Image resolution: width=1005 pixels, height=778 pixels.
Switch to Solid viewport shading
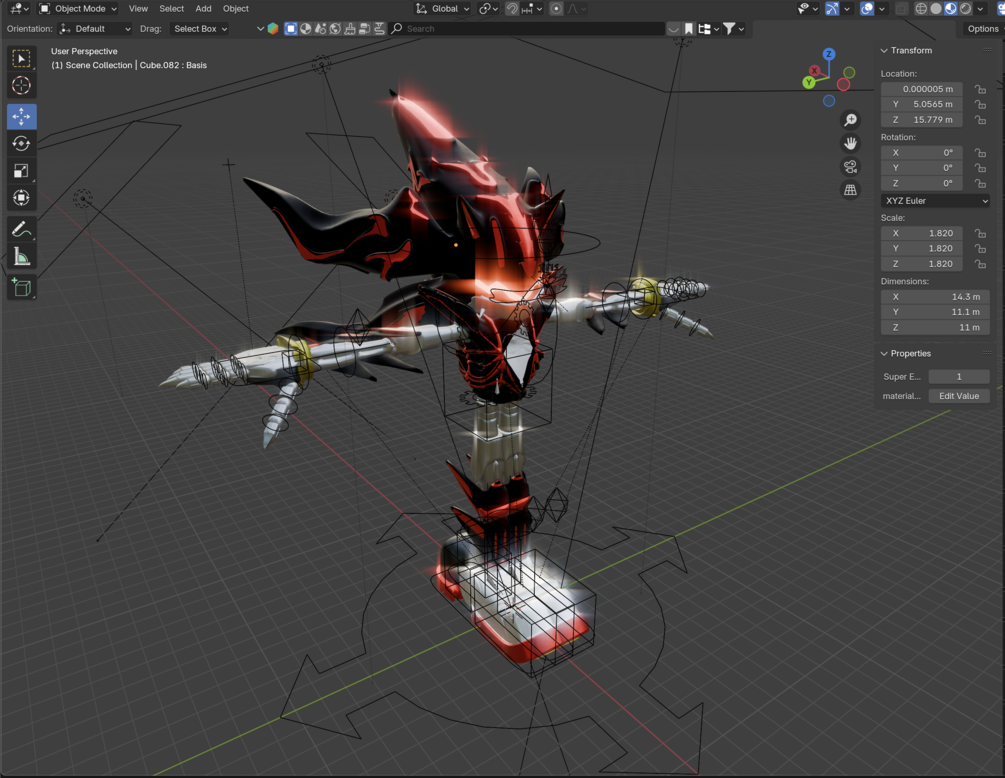point(936,8)
